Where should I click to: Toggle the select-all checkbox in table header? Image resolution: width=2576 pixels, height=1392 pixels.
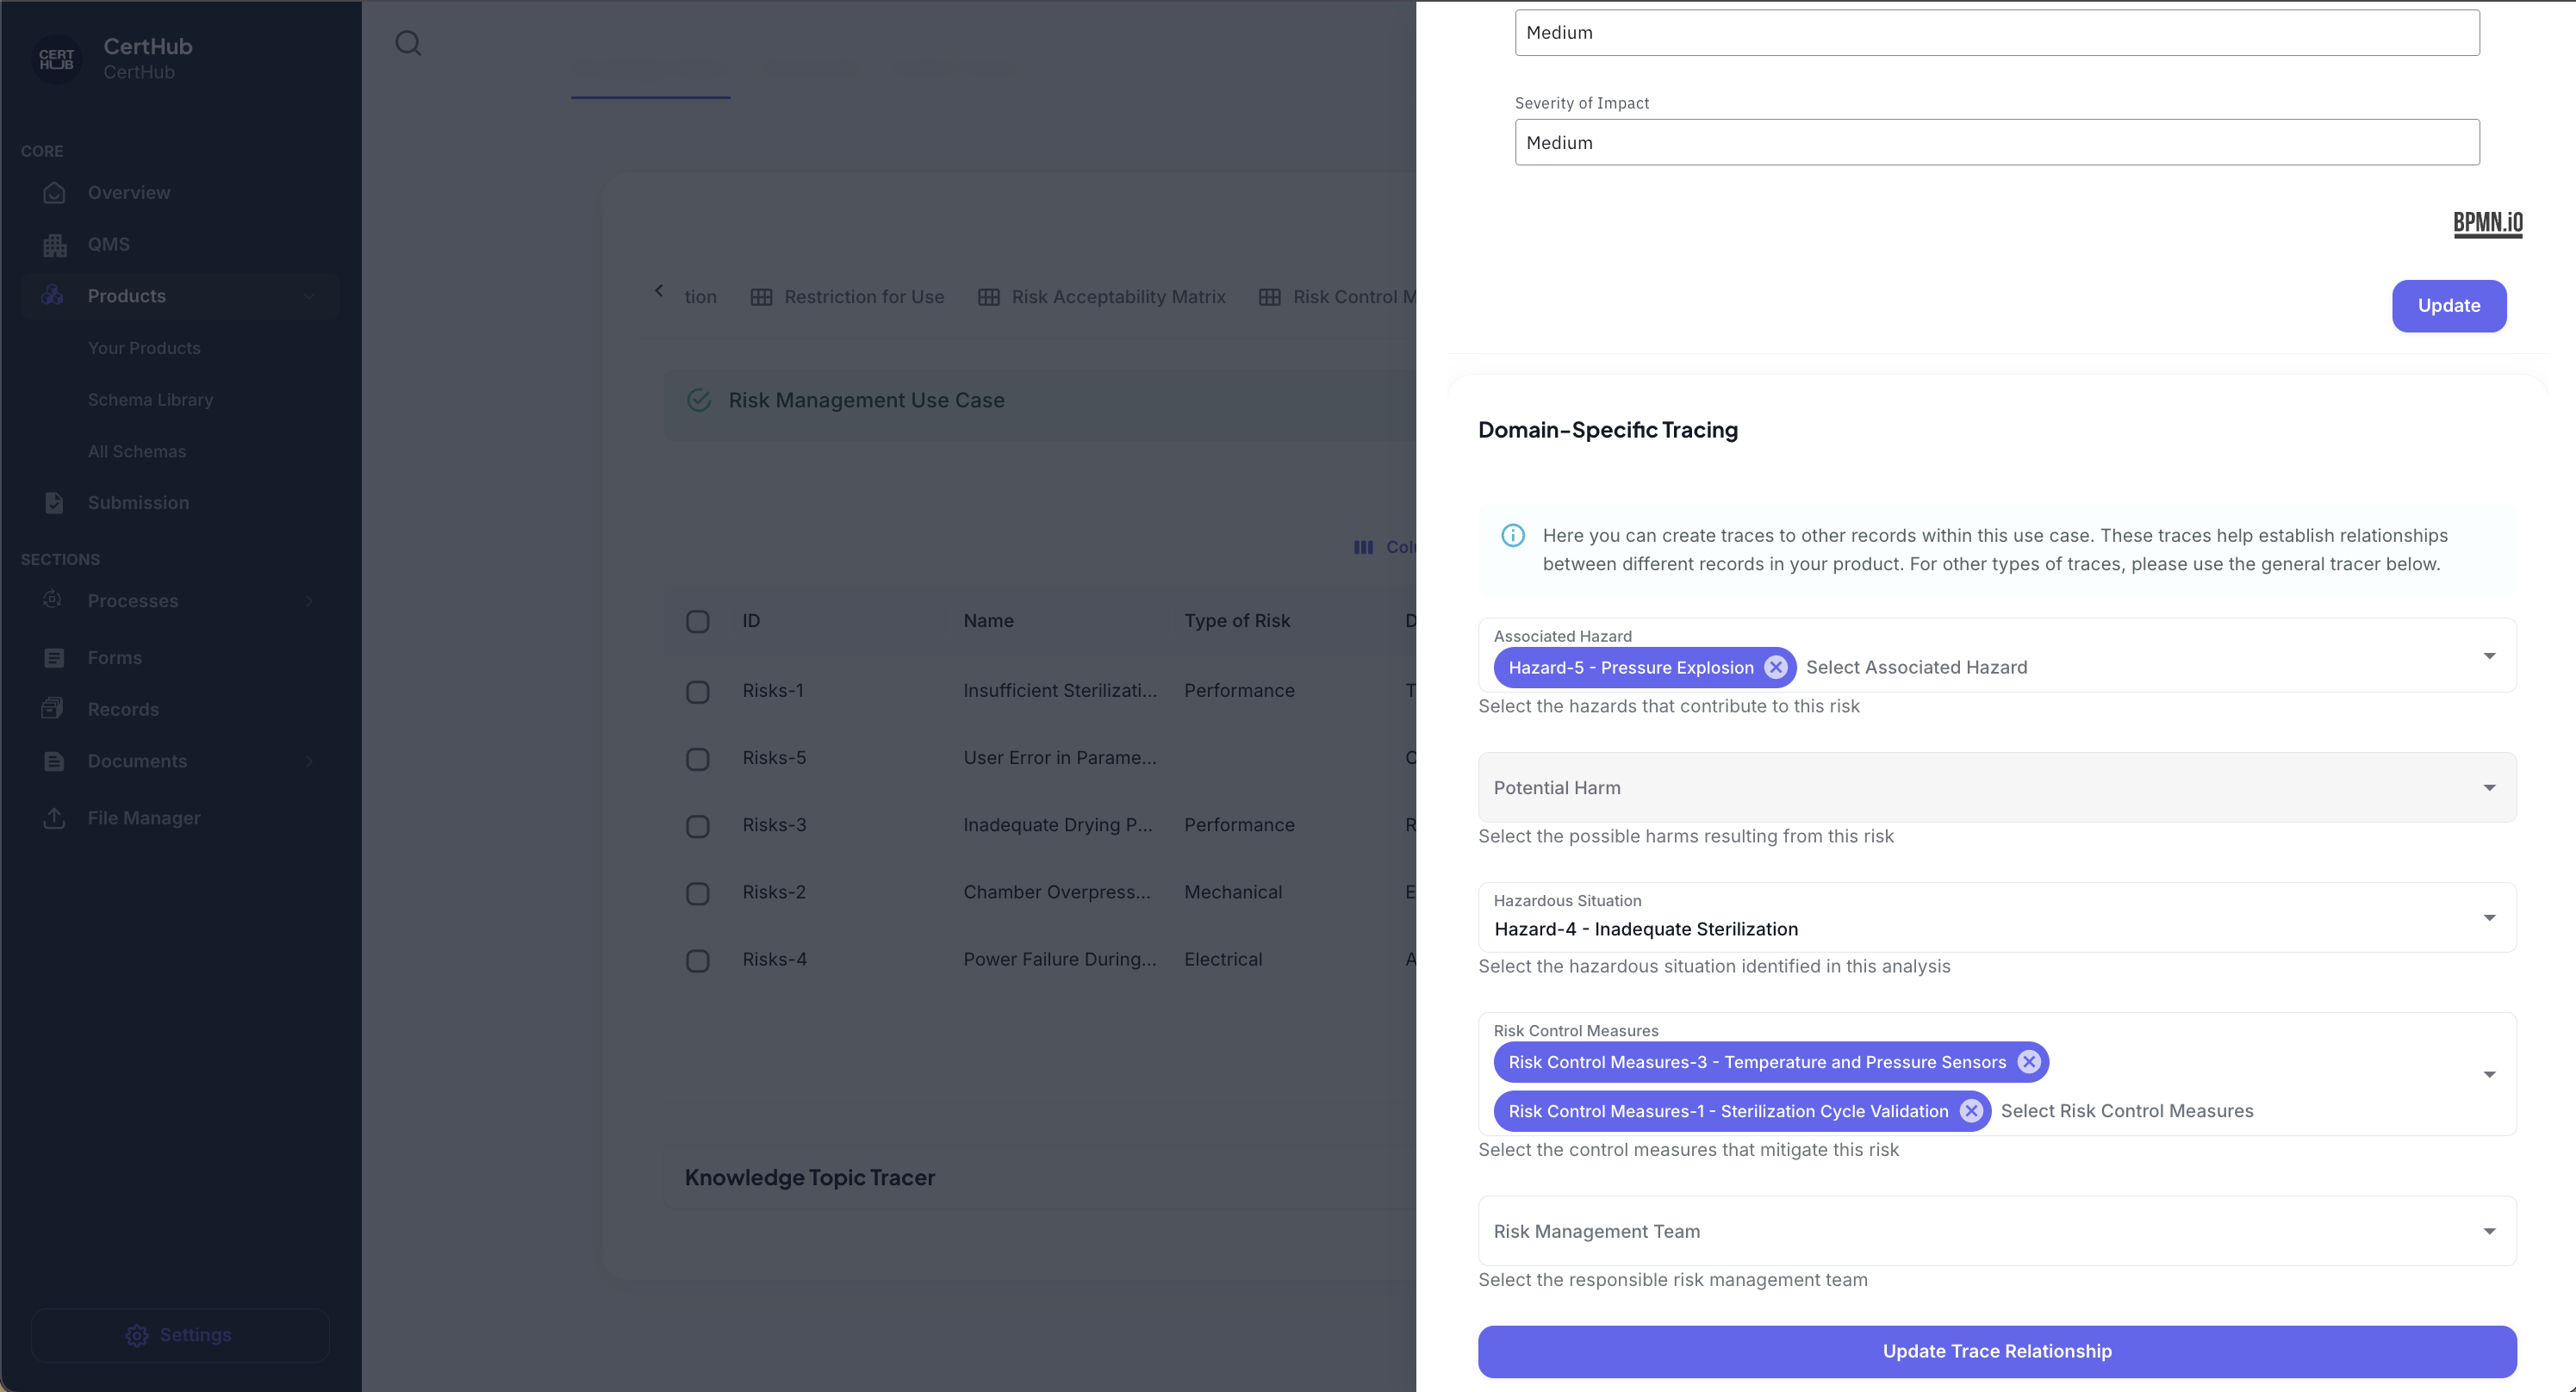697,621
